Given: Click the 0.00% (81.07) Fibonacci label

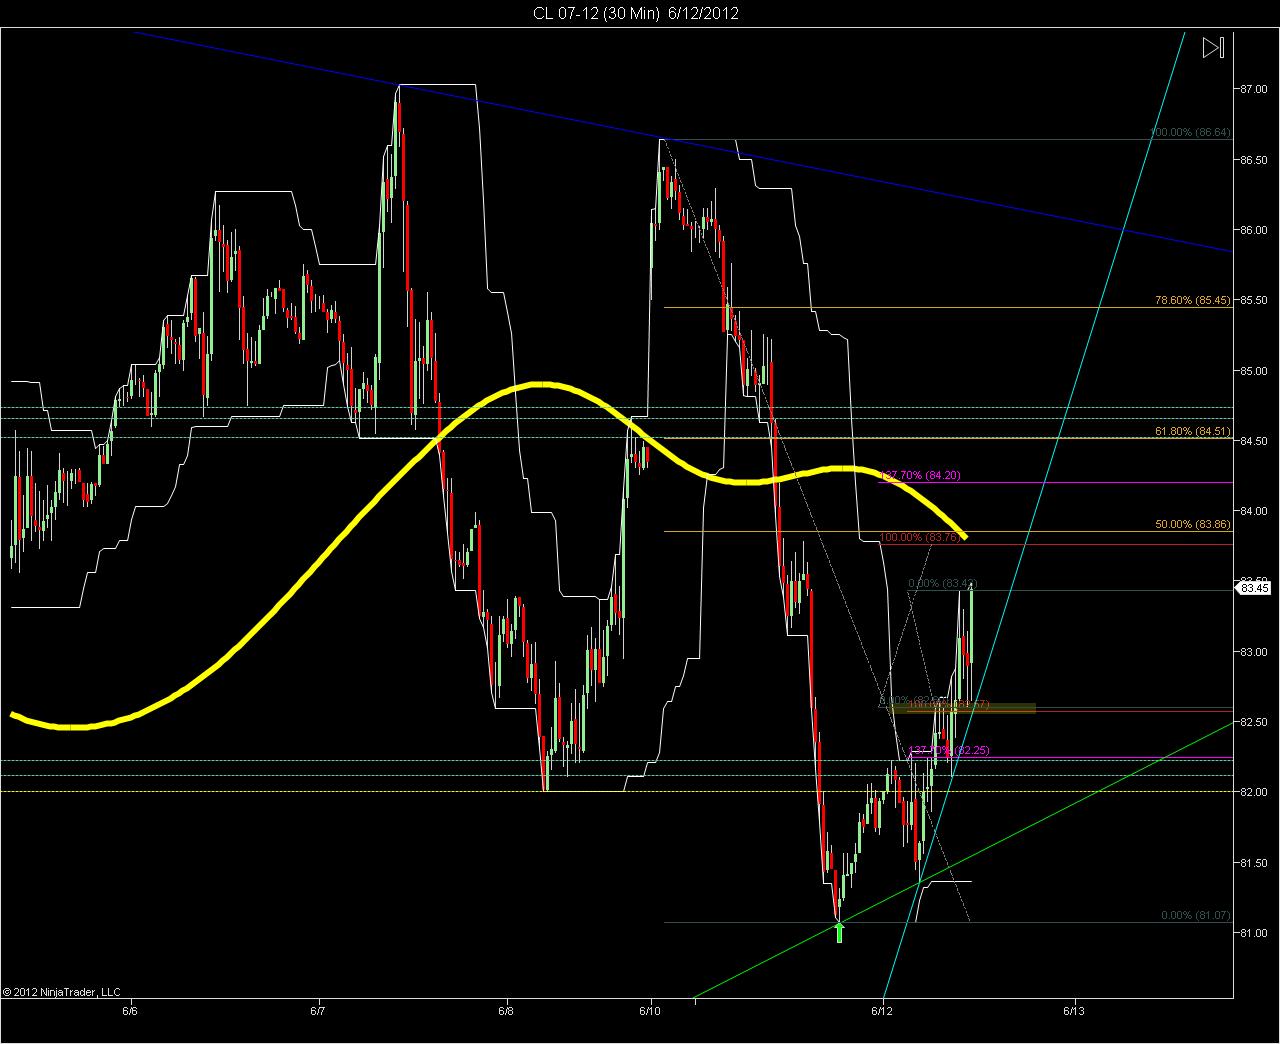Looking at the screenshot, I should (1196, 915).
